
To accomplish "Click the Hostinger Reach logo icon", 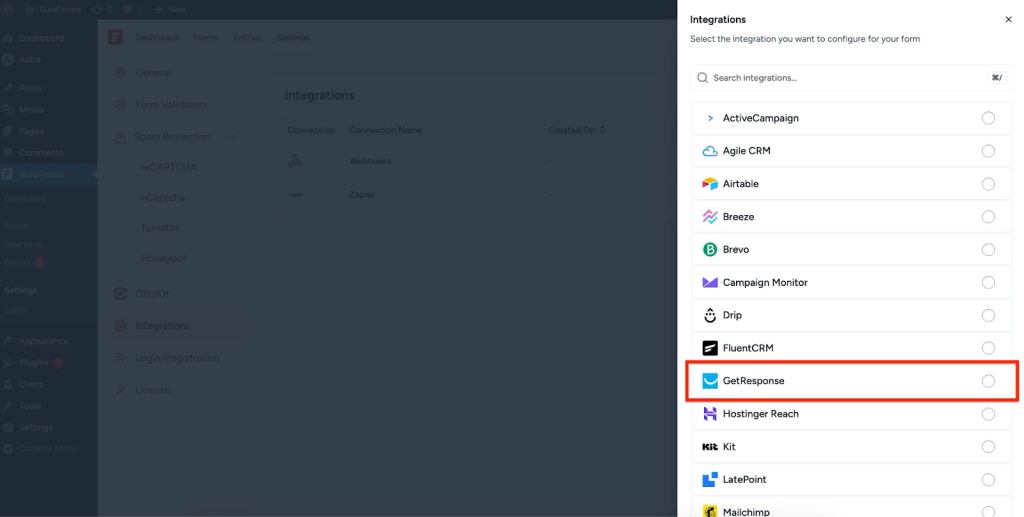I will tap(710, 414).
